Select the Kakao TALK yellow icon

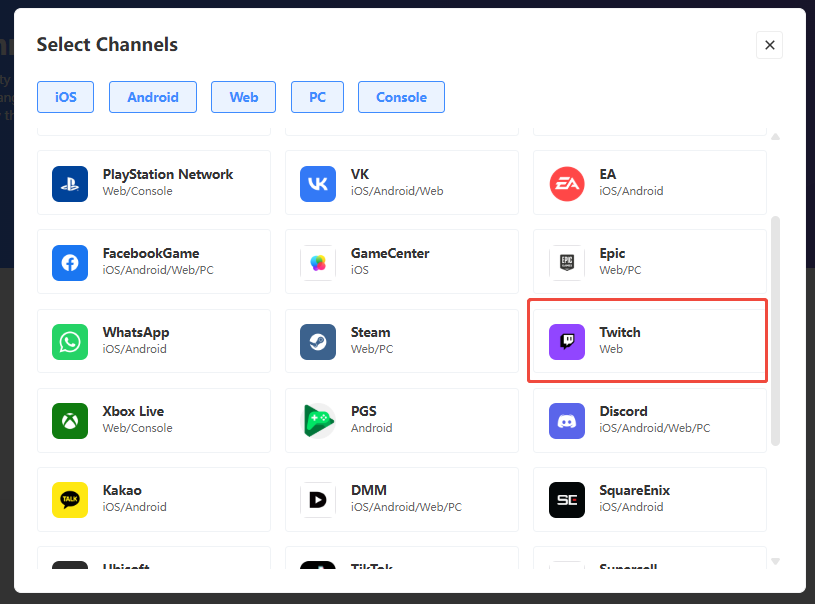point(70,499)
